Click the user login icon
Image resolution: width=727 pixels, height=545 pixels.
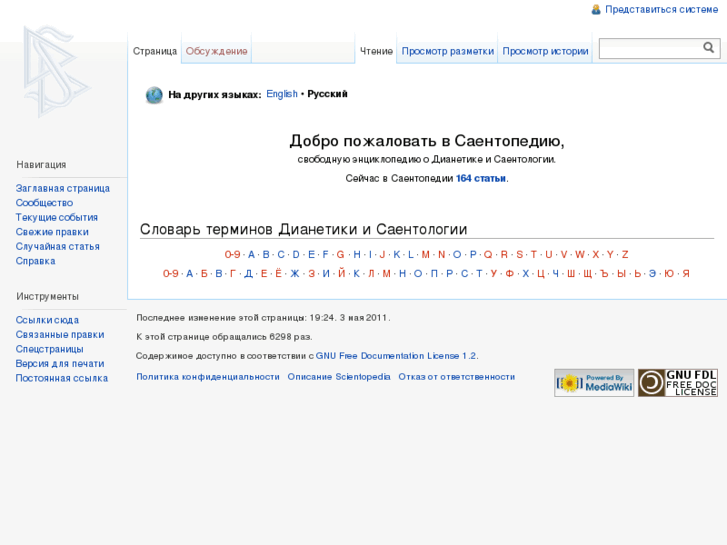click(596, 10)
